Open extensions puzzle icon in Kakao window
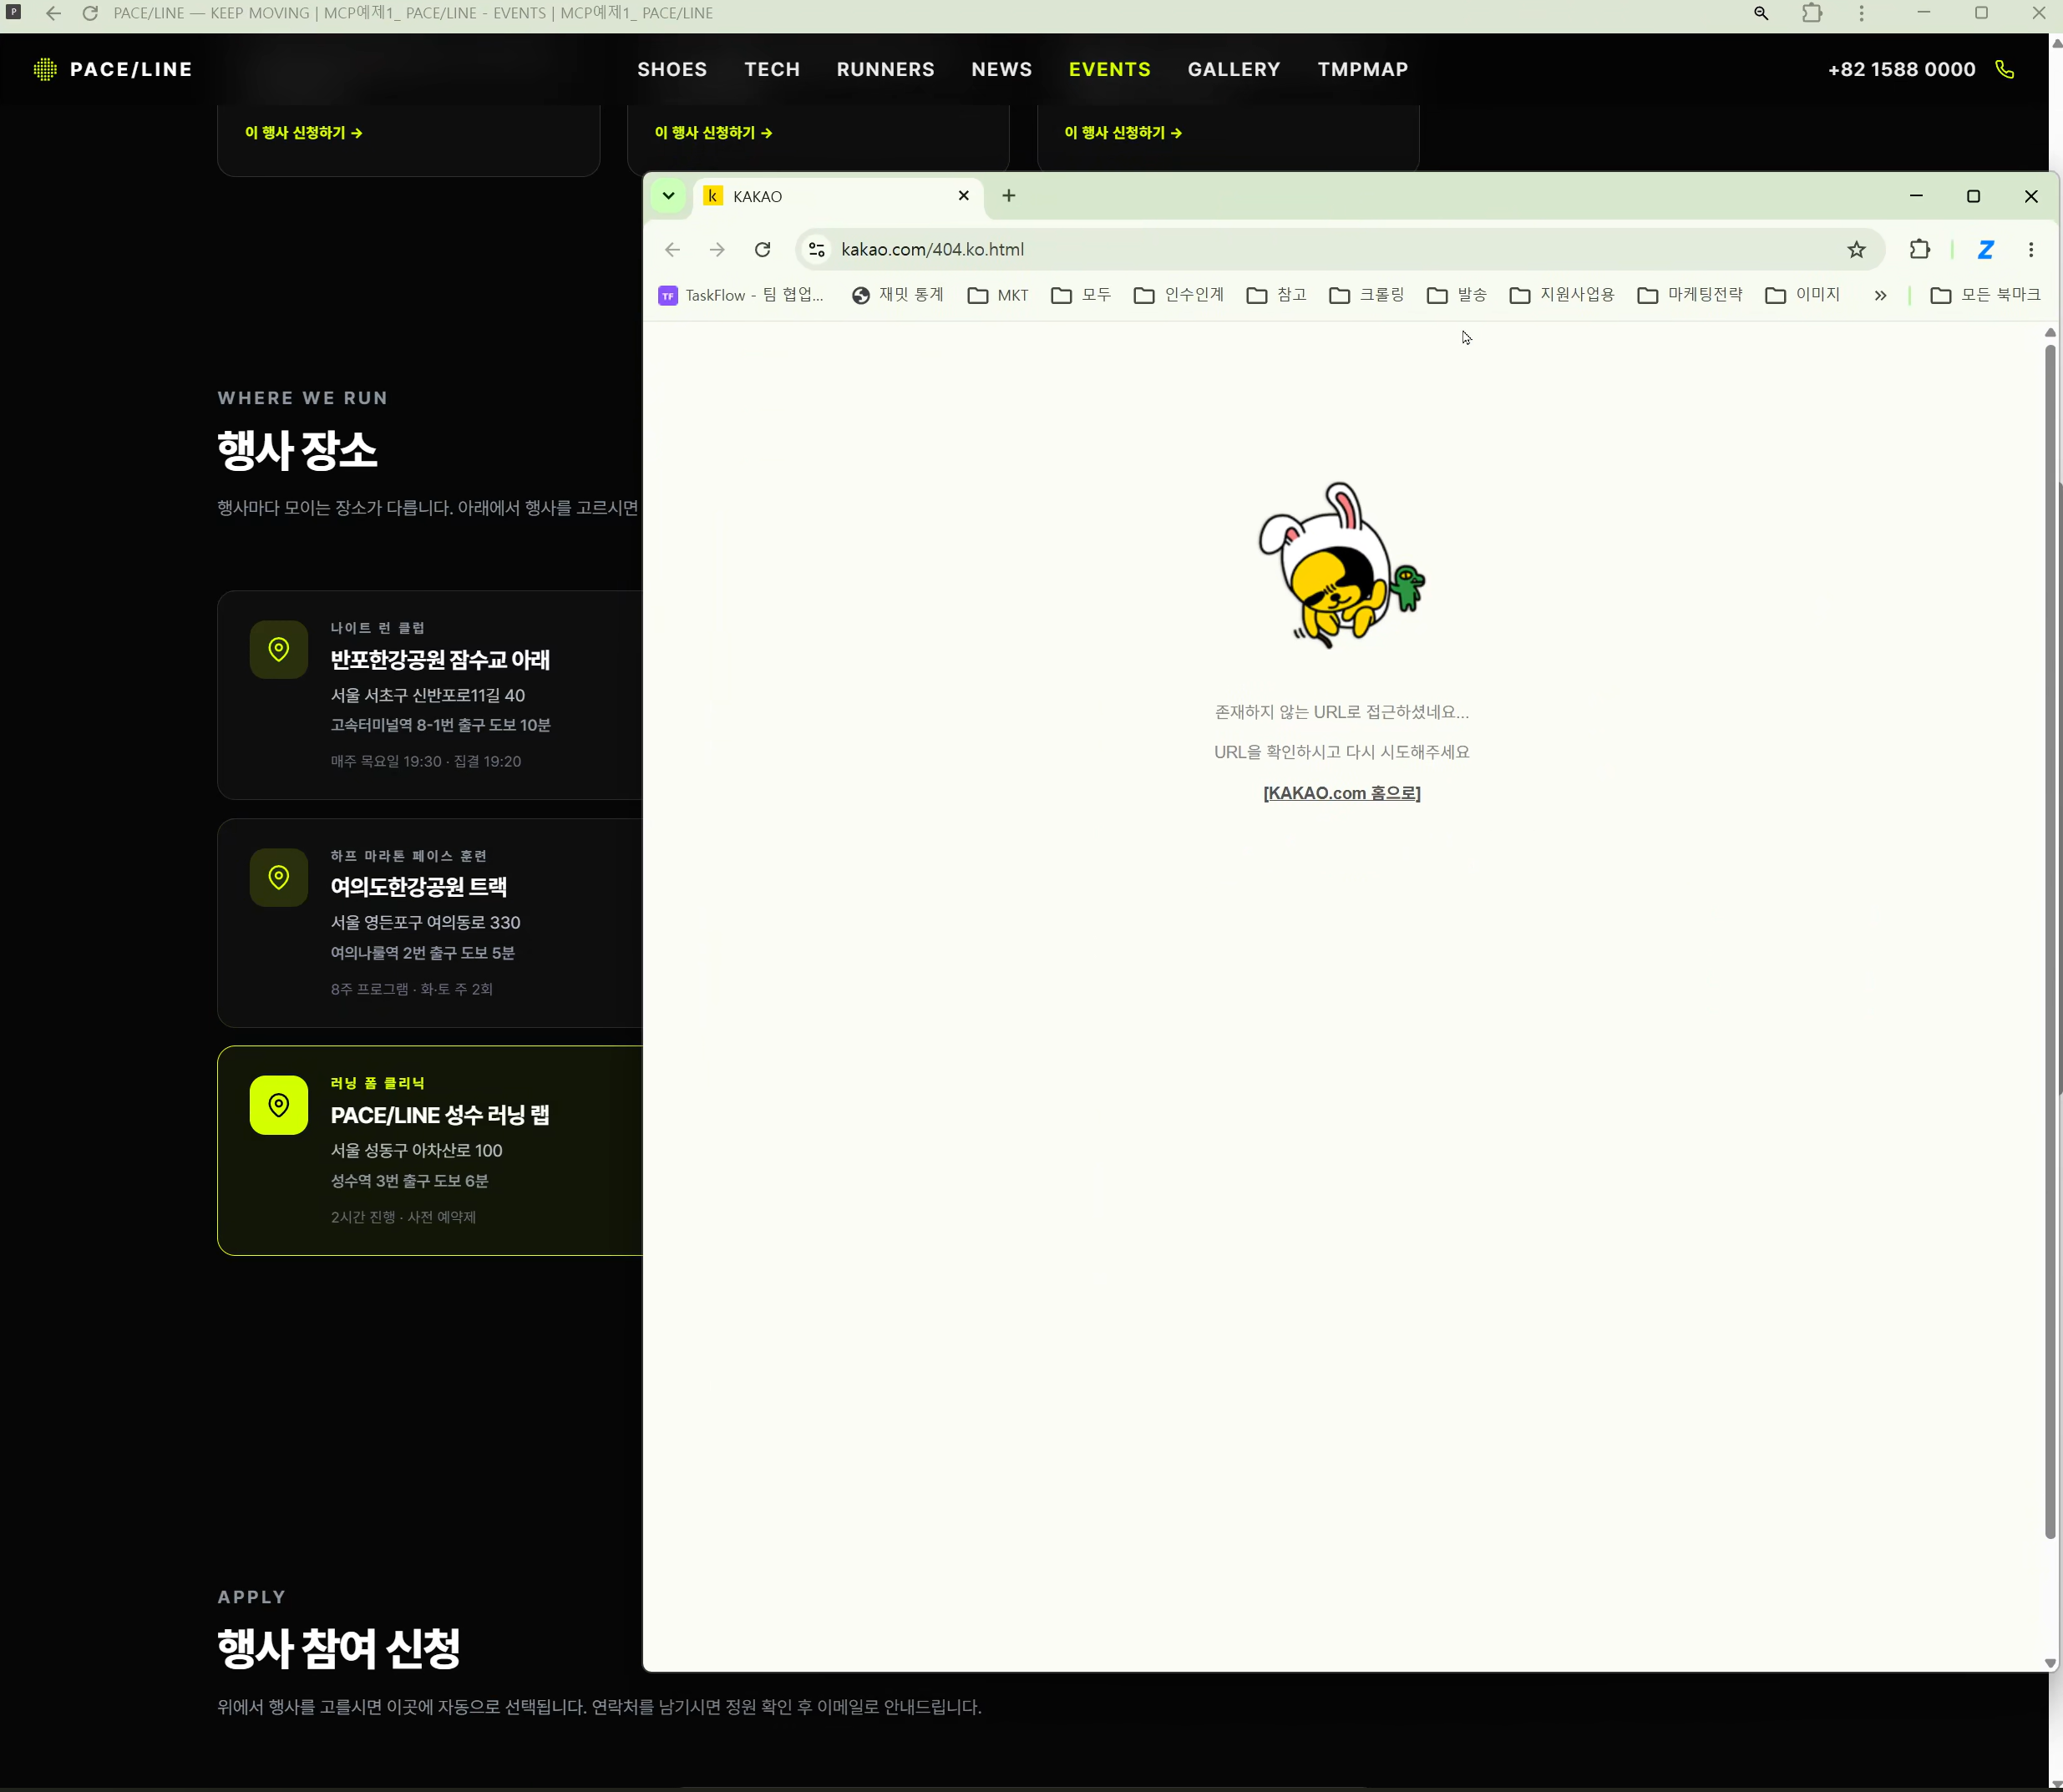The height and width of the screenshot is (1792, 2063). [1919, 249]
